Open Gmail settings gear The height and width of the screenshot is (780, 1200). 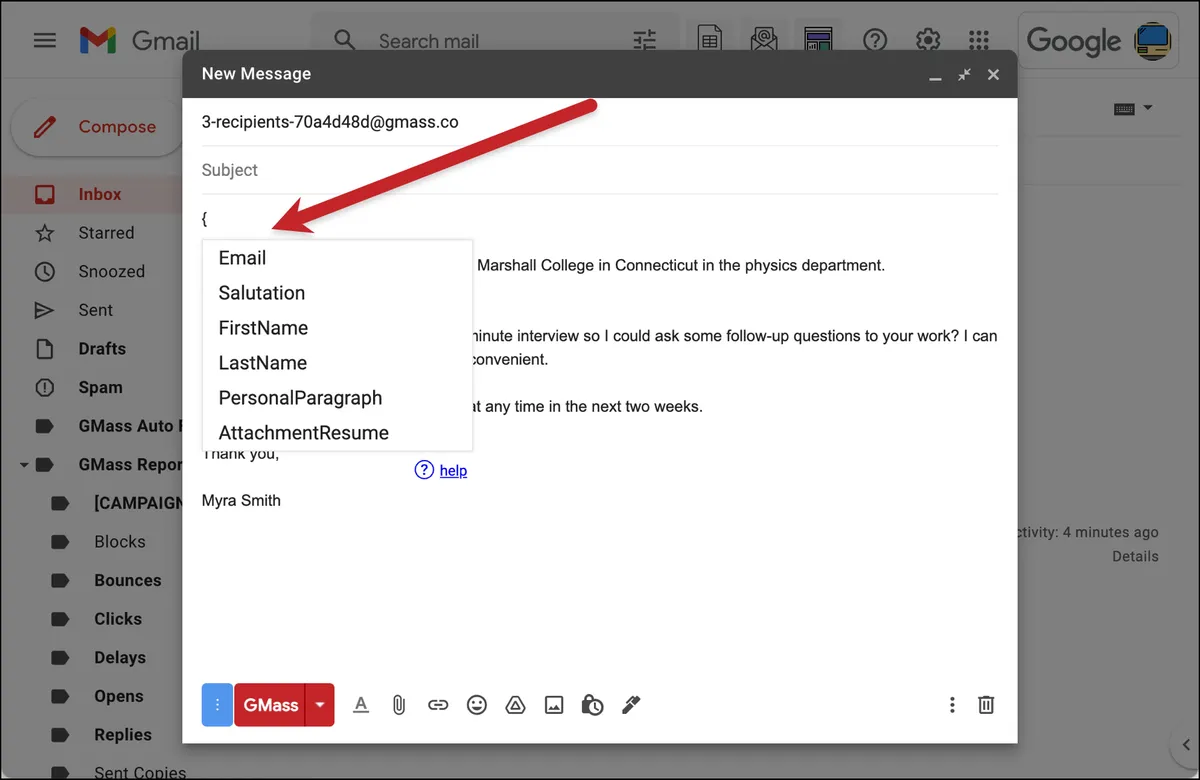click(928, 41)
